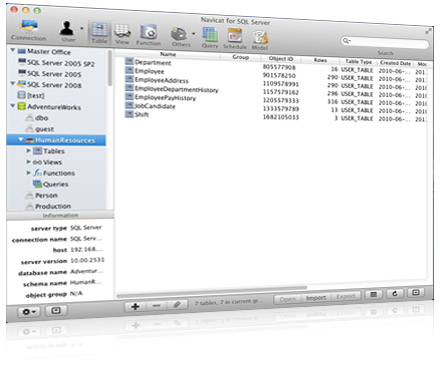Open the Others dropdown arrow
This screenshot has height=370, width=440.
pyautogui.click(x=194, y=34)
